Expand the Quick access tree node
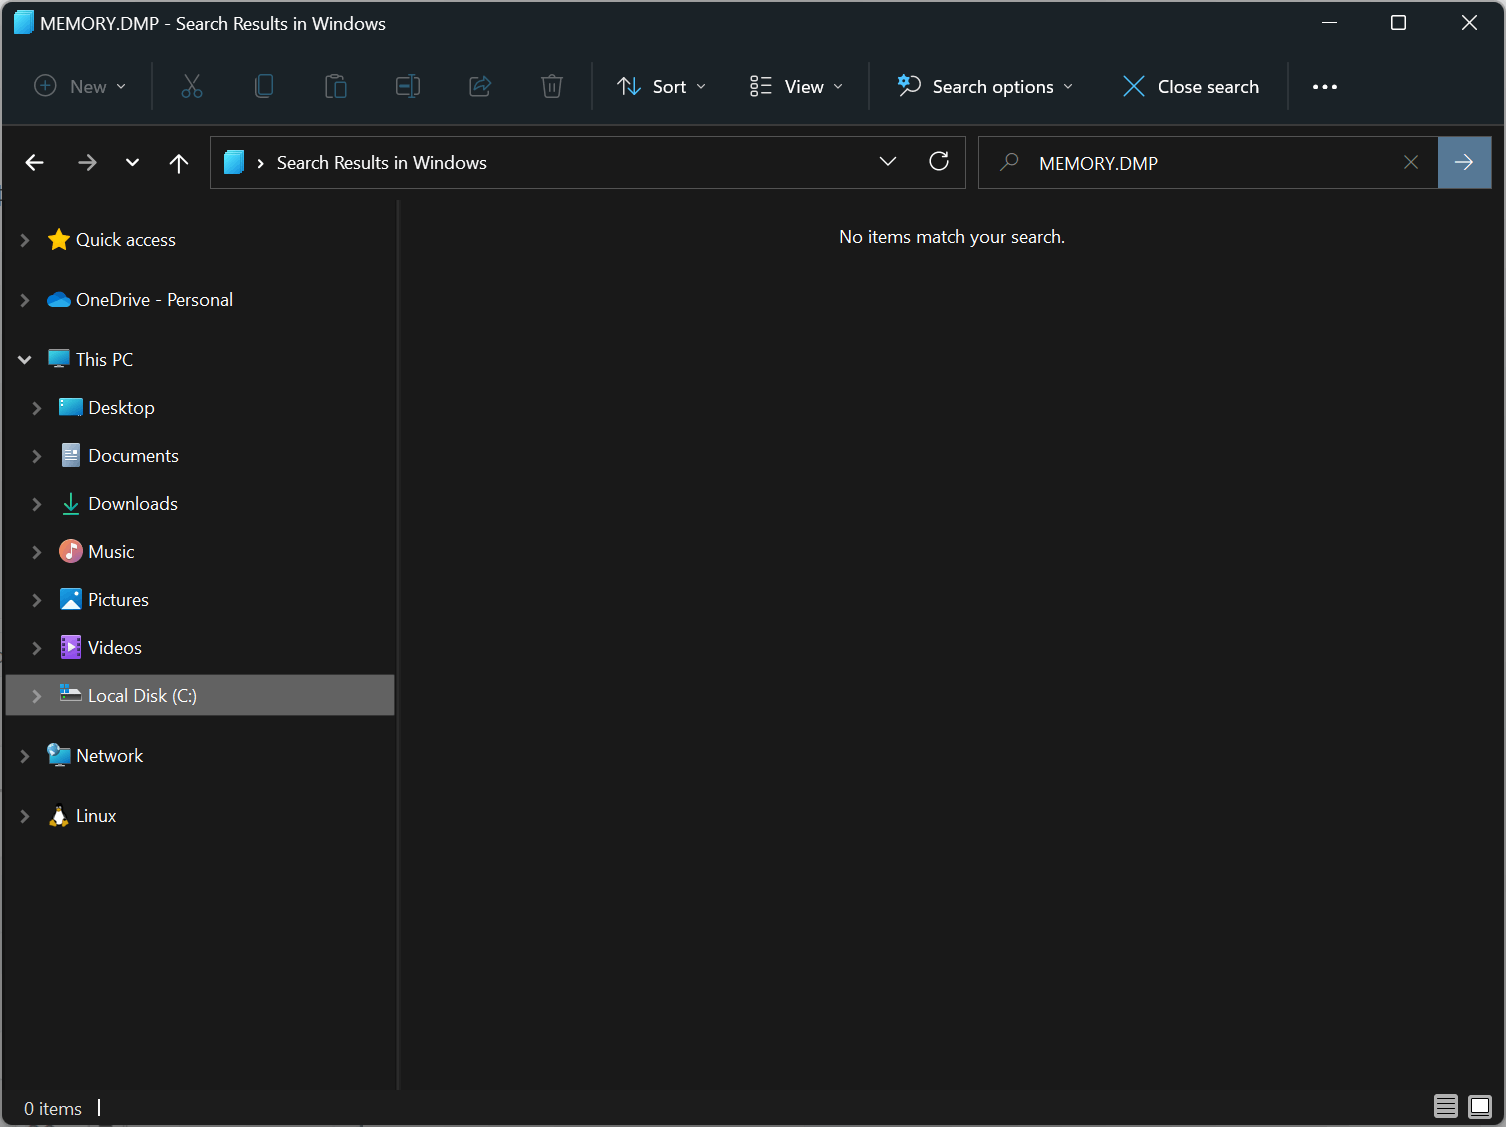The width and height of the screenshot is (1506, 1127). tap(25, 240)
